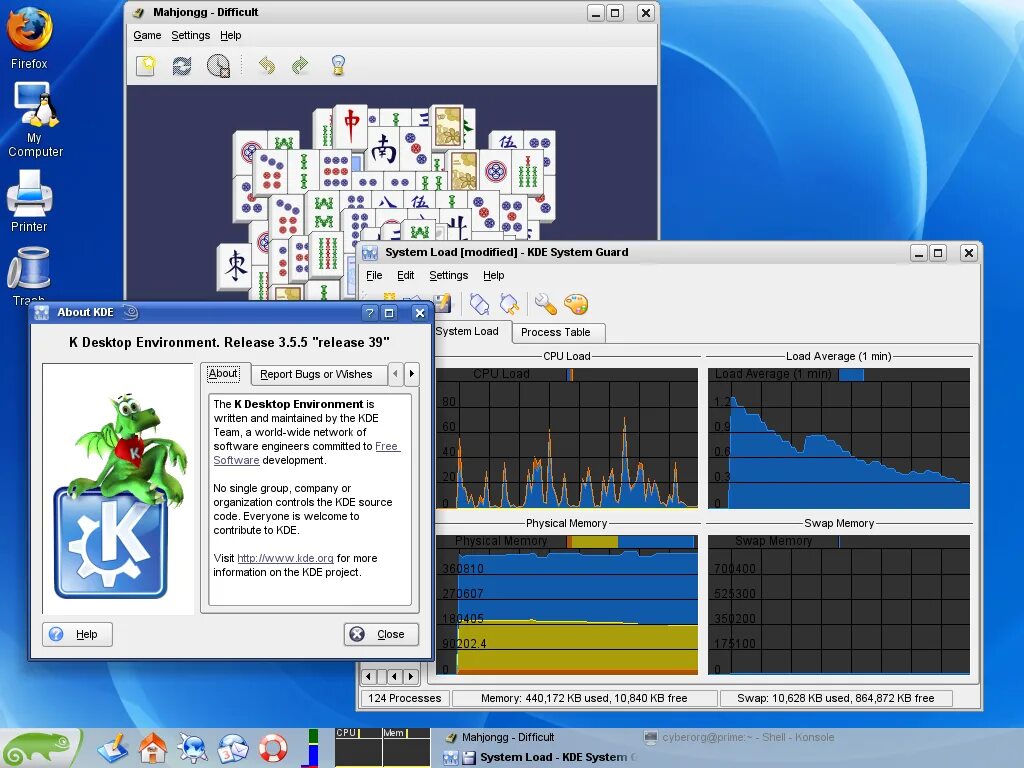The height and width of the screenshot is (768, 1024).
Task: Open Settings menu in KDE System Guard
Action: point(448,276)
